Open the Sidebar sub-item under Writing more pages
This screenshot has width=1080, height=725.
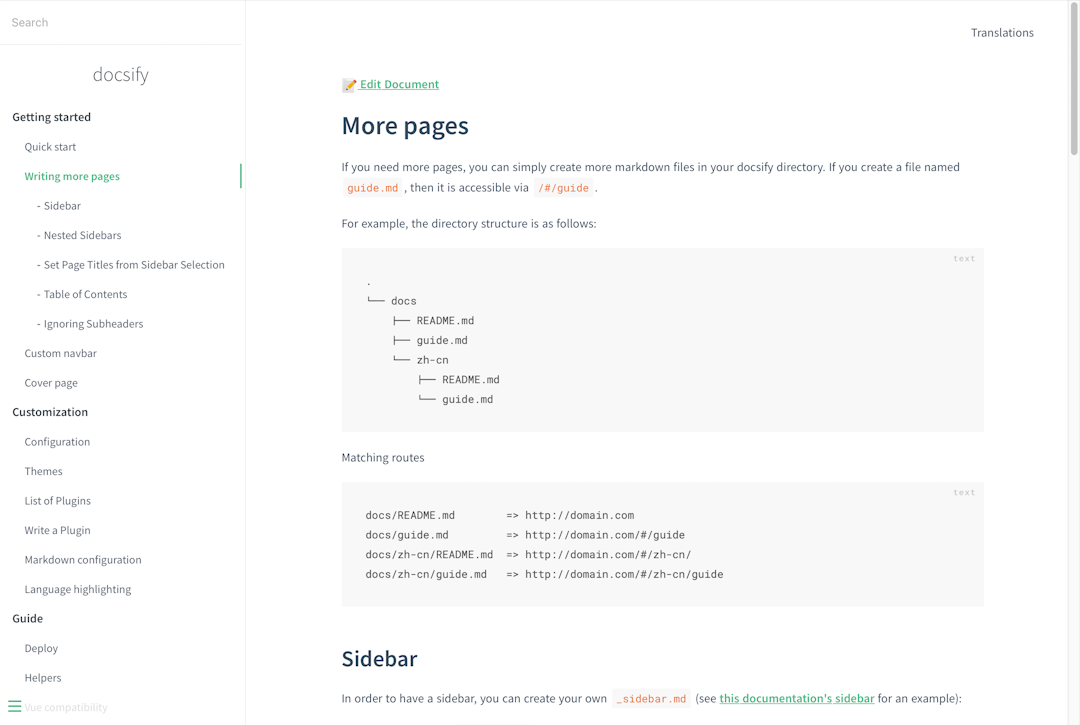[x=60, y=205]
